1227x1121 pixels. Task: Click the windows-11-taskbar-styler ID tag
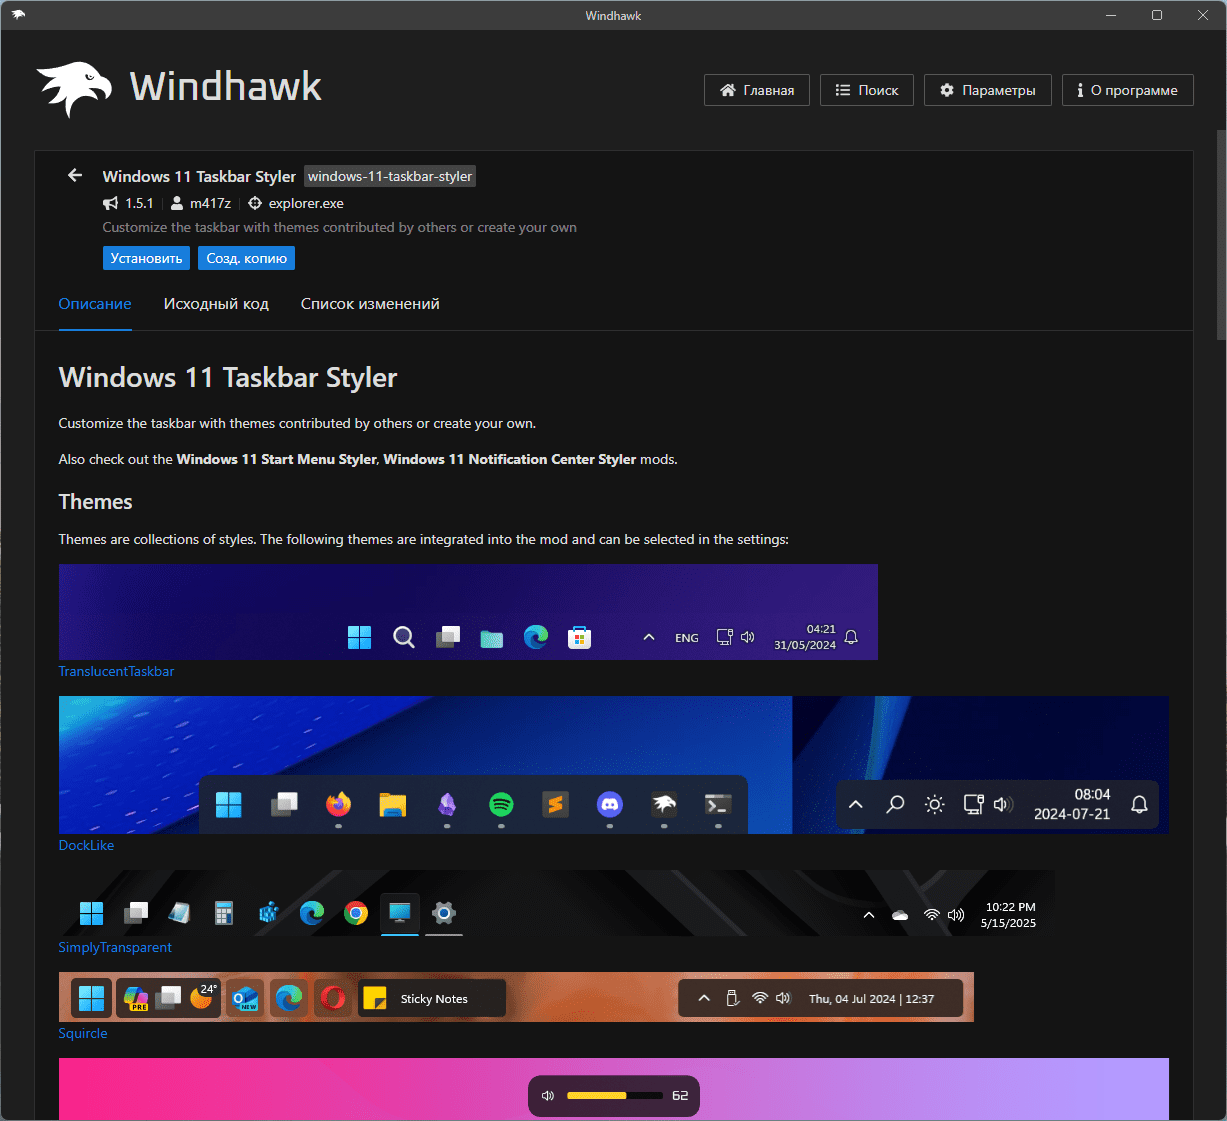pos(390,176)
